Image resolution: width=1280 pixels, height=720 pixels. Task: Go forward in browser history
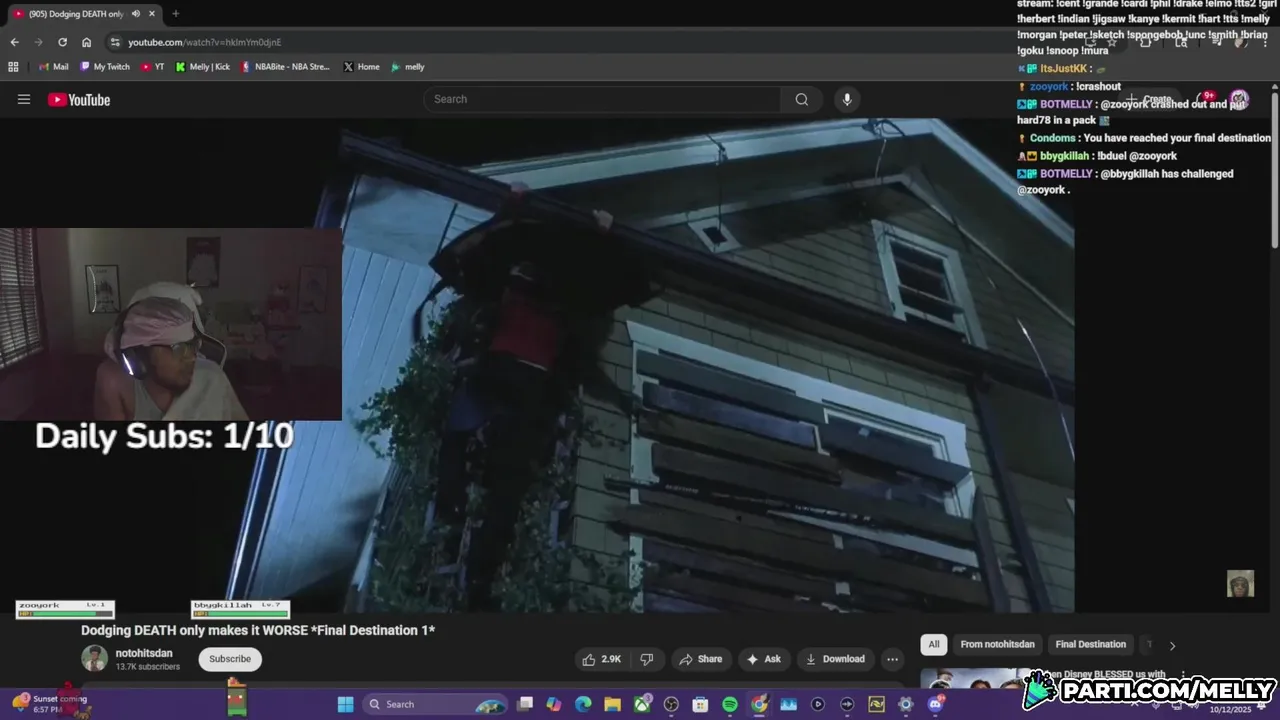click(38, 42)
